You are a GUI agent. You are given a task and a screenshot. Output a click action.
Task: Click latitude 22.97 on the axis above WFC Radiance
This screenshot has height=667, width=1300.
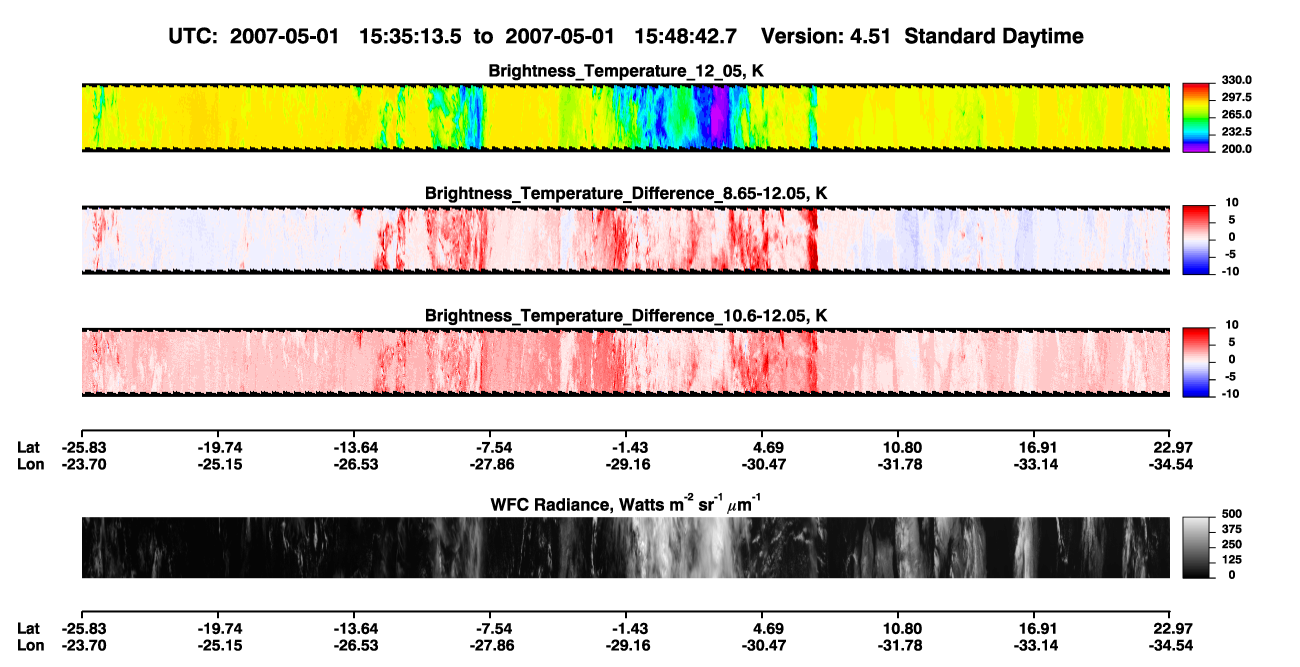click(1171, 448)
